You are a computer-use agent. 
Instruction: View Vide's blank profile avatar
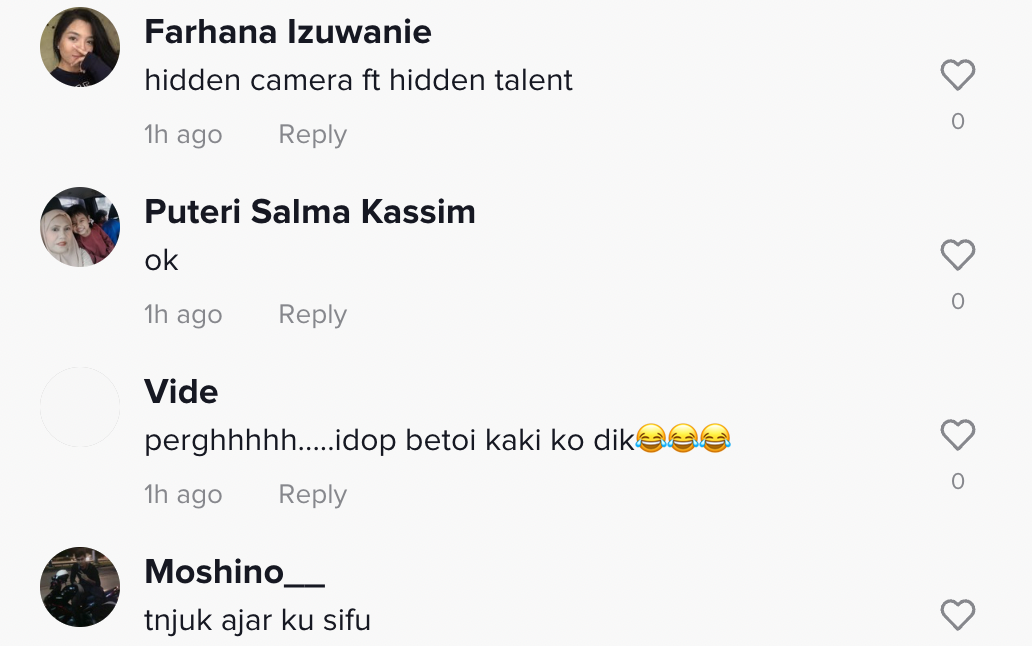point(80,407)
